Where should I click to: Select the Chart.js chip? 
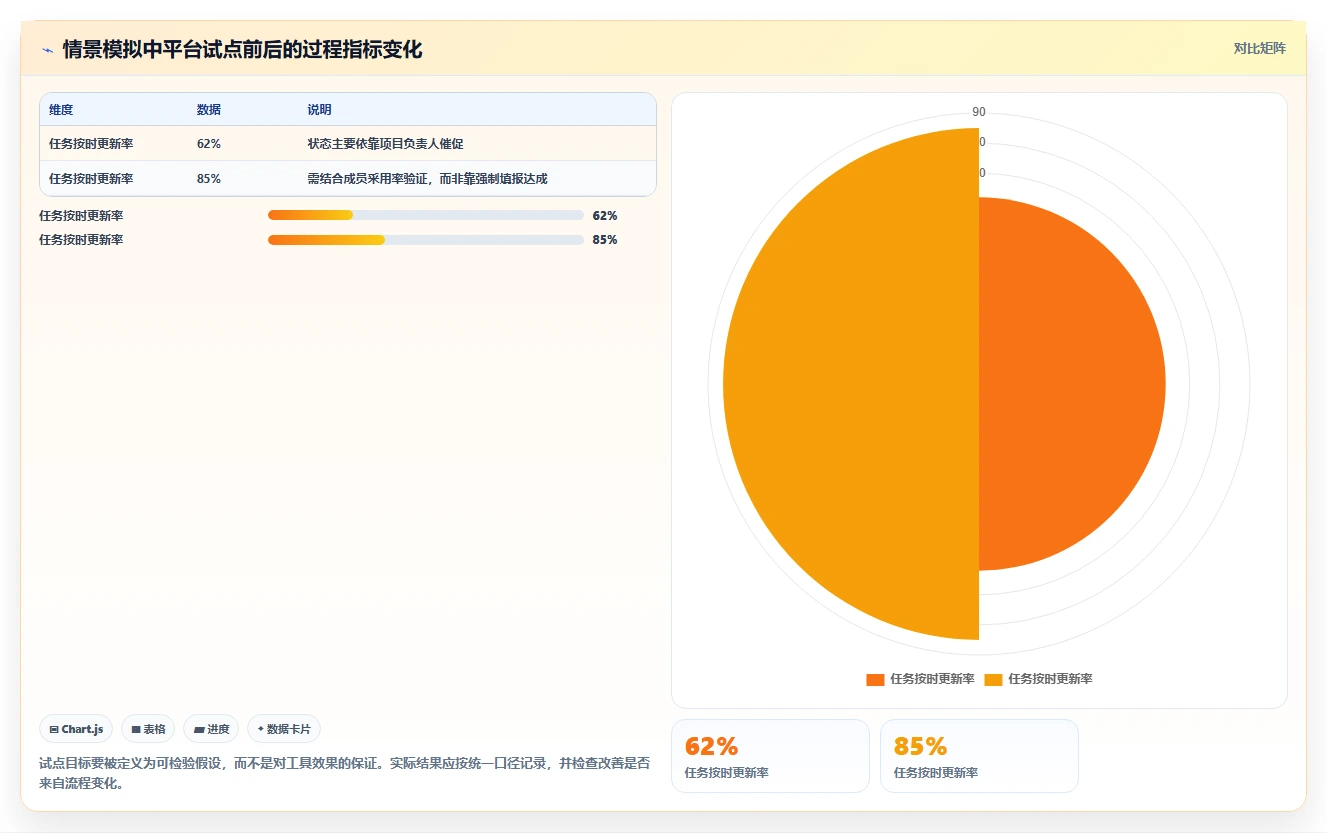click(x=76, y=729)
